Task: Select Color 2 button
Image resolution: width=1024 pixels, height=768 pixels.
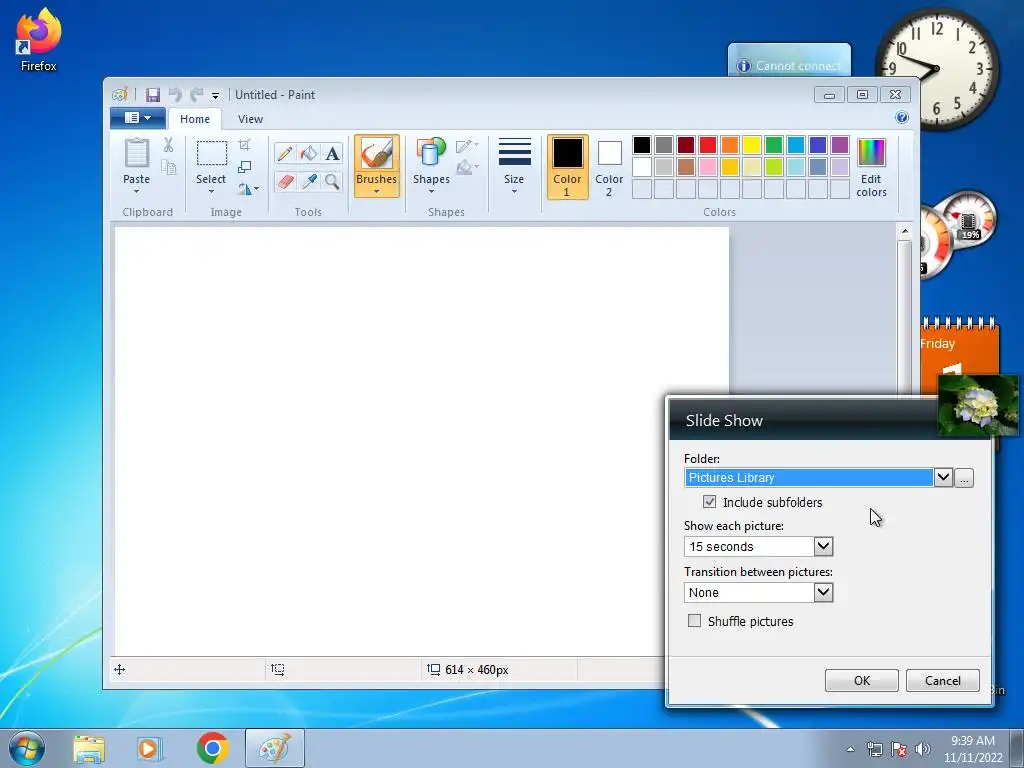Action: pos(609,167)
